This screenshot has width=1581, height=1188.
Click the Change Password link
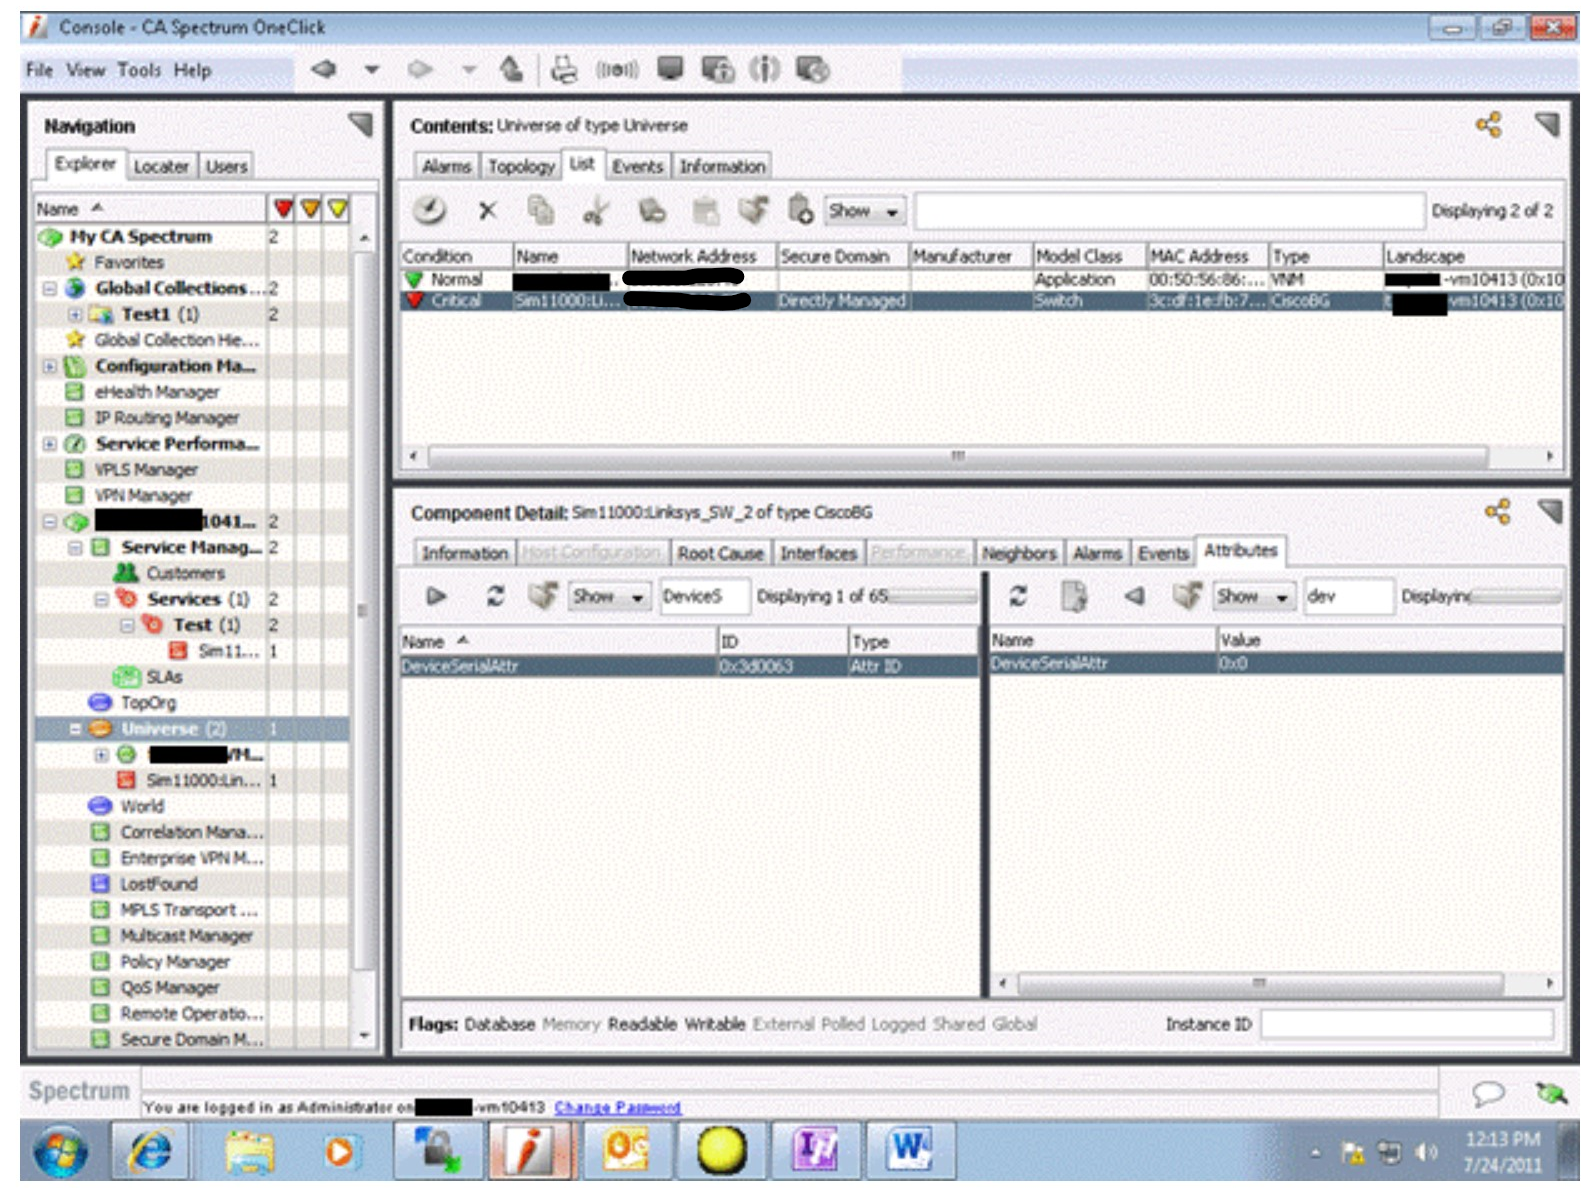tap(617, 1107)
